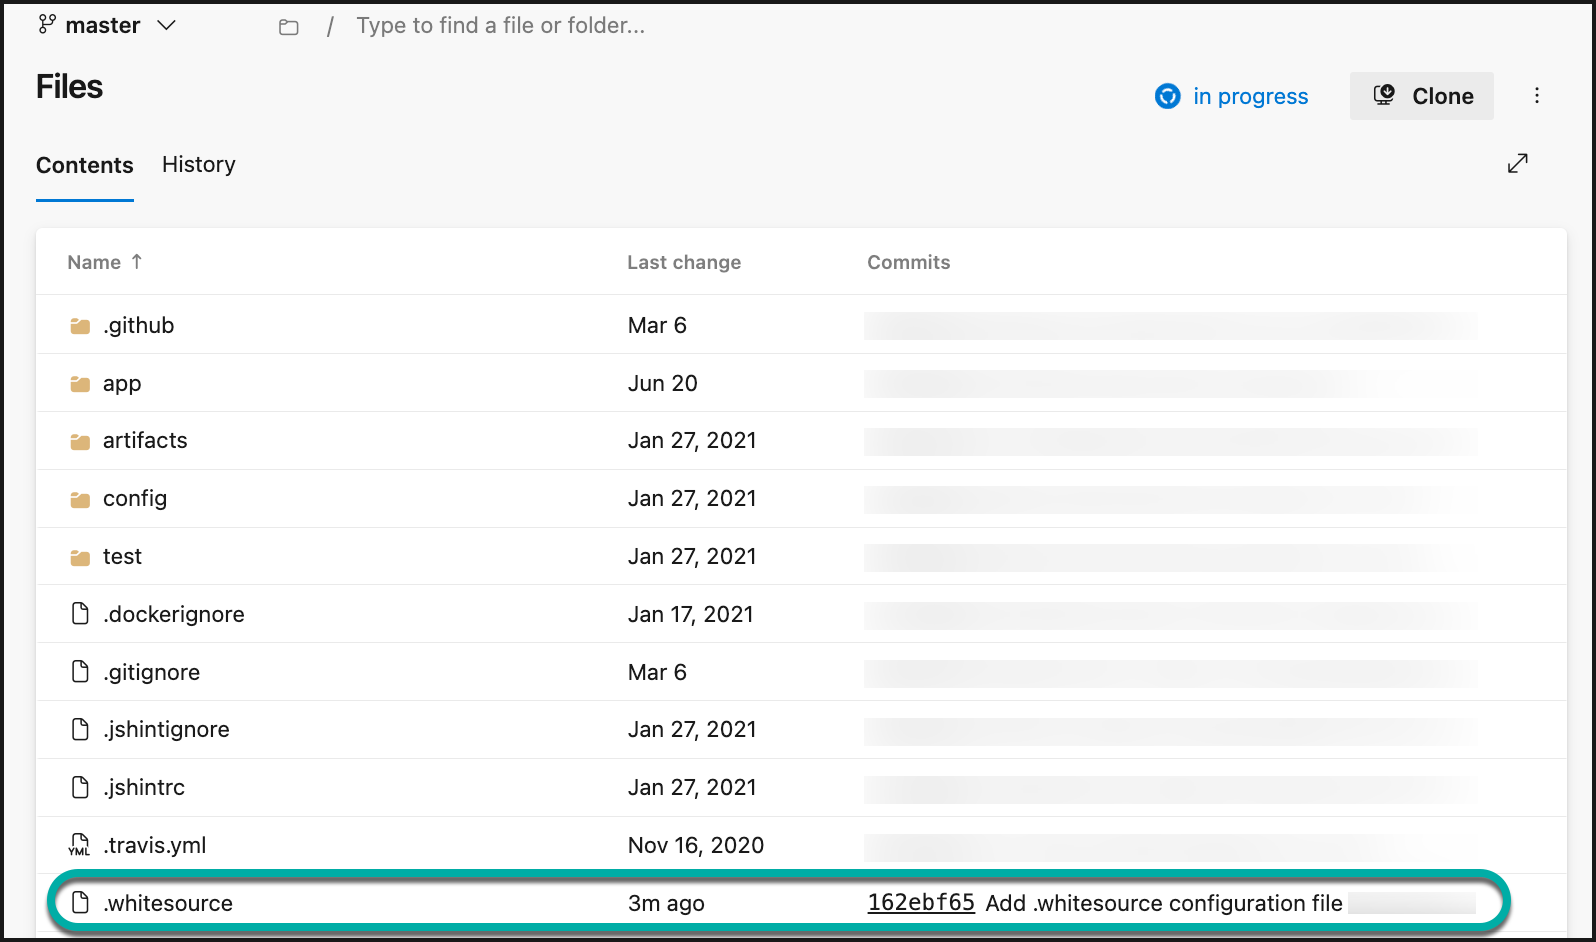
Task: Open the artifacts folder
Action: pos(145,441)
